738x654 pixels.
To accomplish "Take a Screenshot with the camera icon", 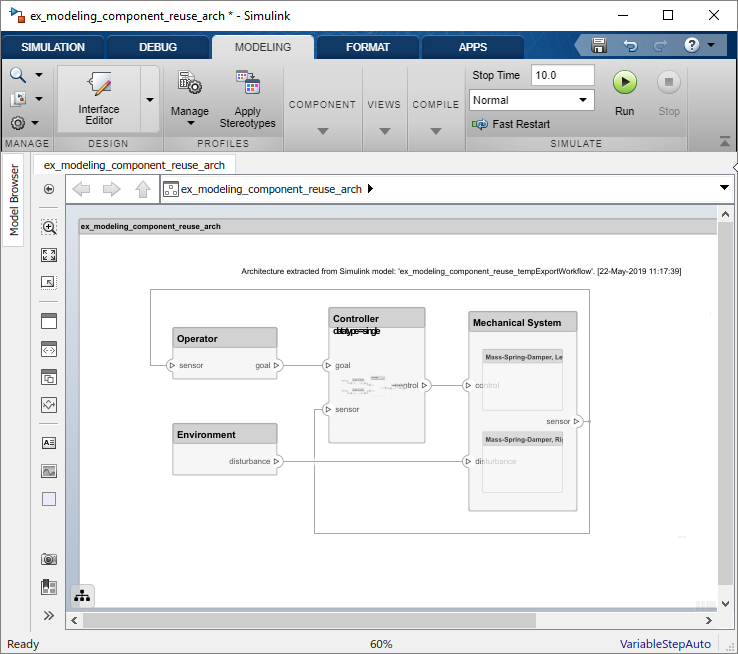I will [x=49, y=559].
